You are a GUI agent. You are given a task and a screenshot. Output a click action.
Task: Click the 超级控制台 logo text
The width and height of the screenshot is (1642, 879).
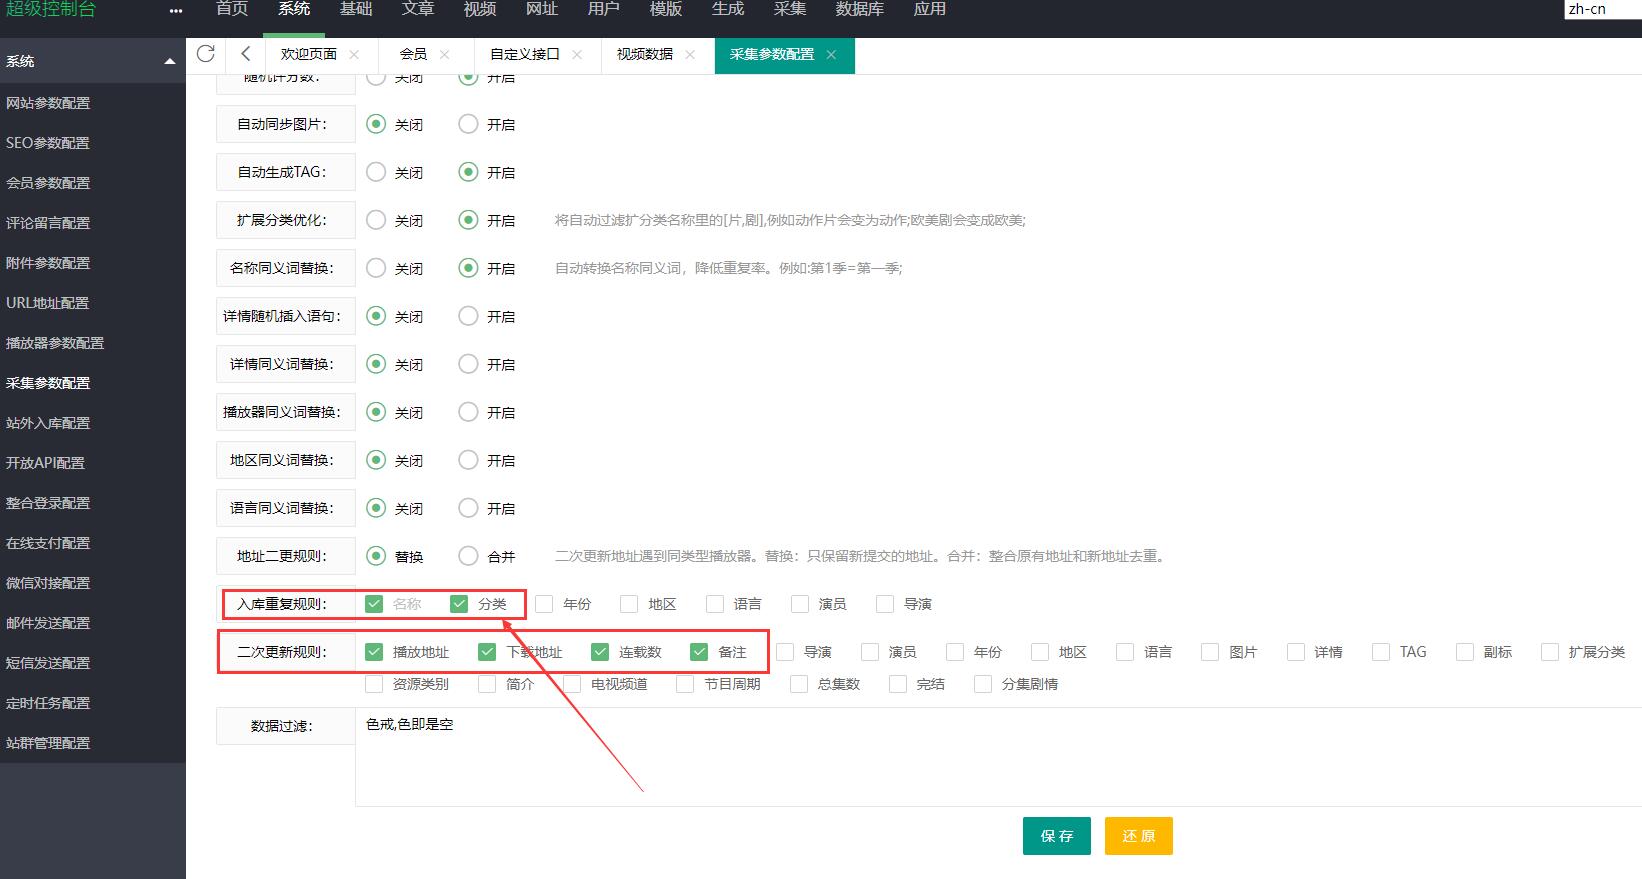51,9
